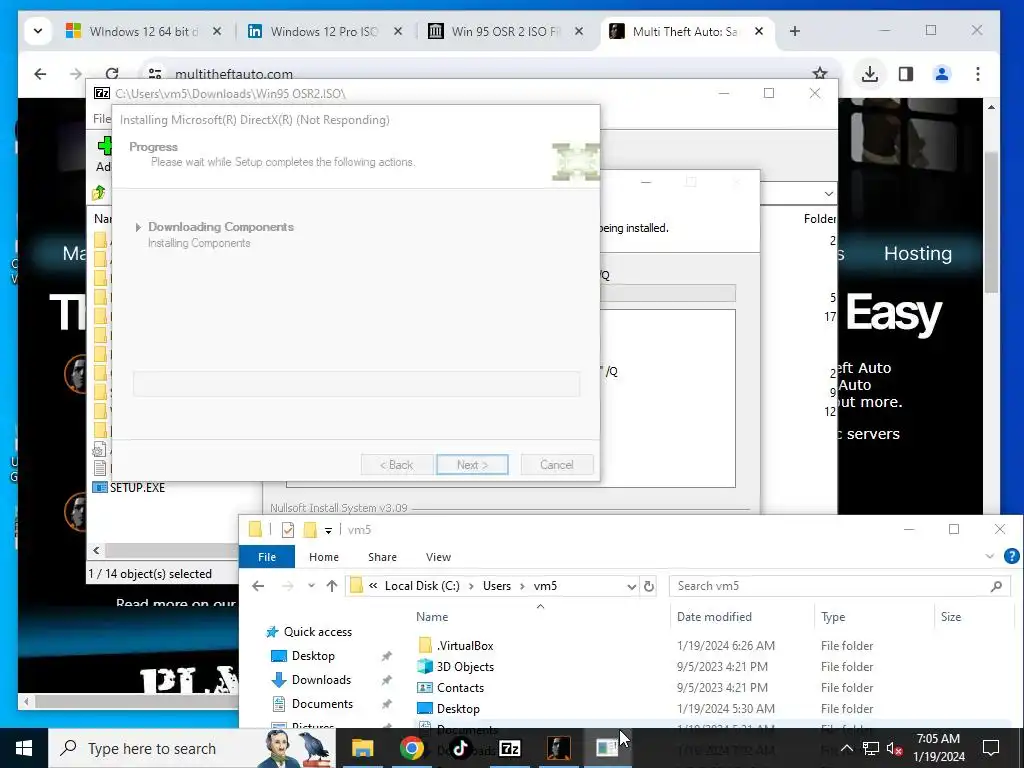The width and height of the screenshot is (1024, 768).
Task: Click the Chrome address bar URL
Action: pos(234,74)
